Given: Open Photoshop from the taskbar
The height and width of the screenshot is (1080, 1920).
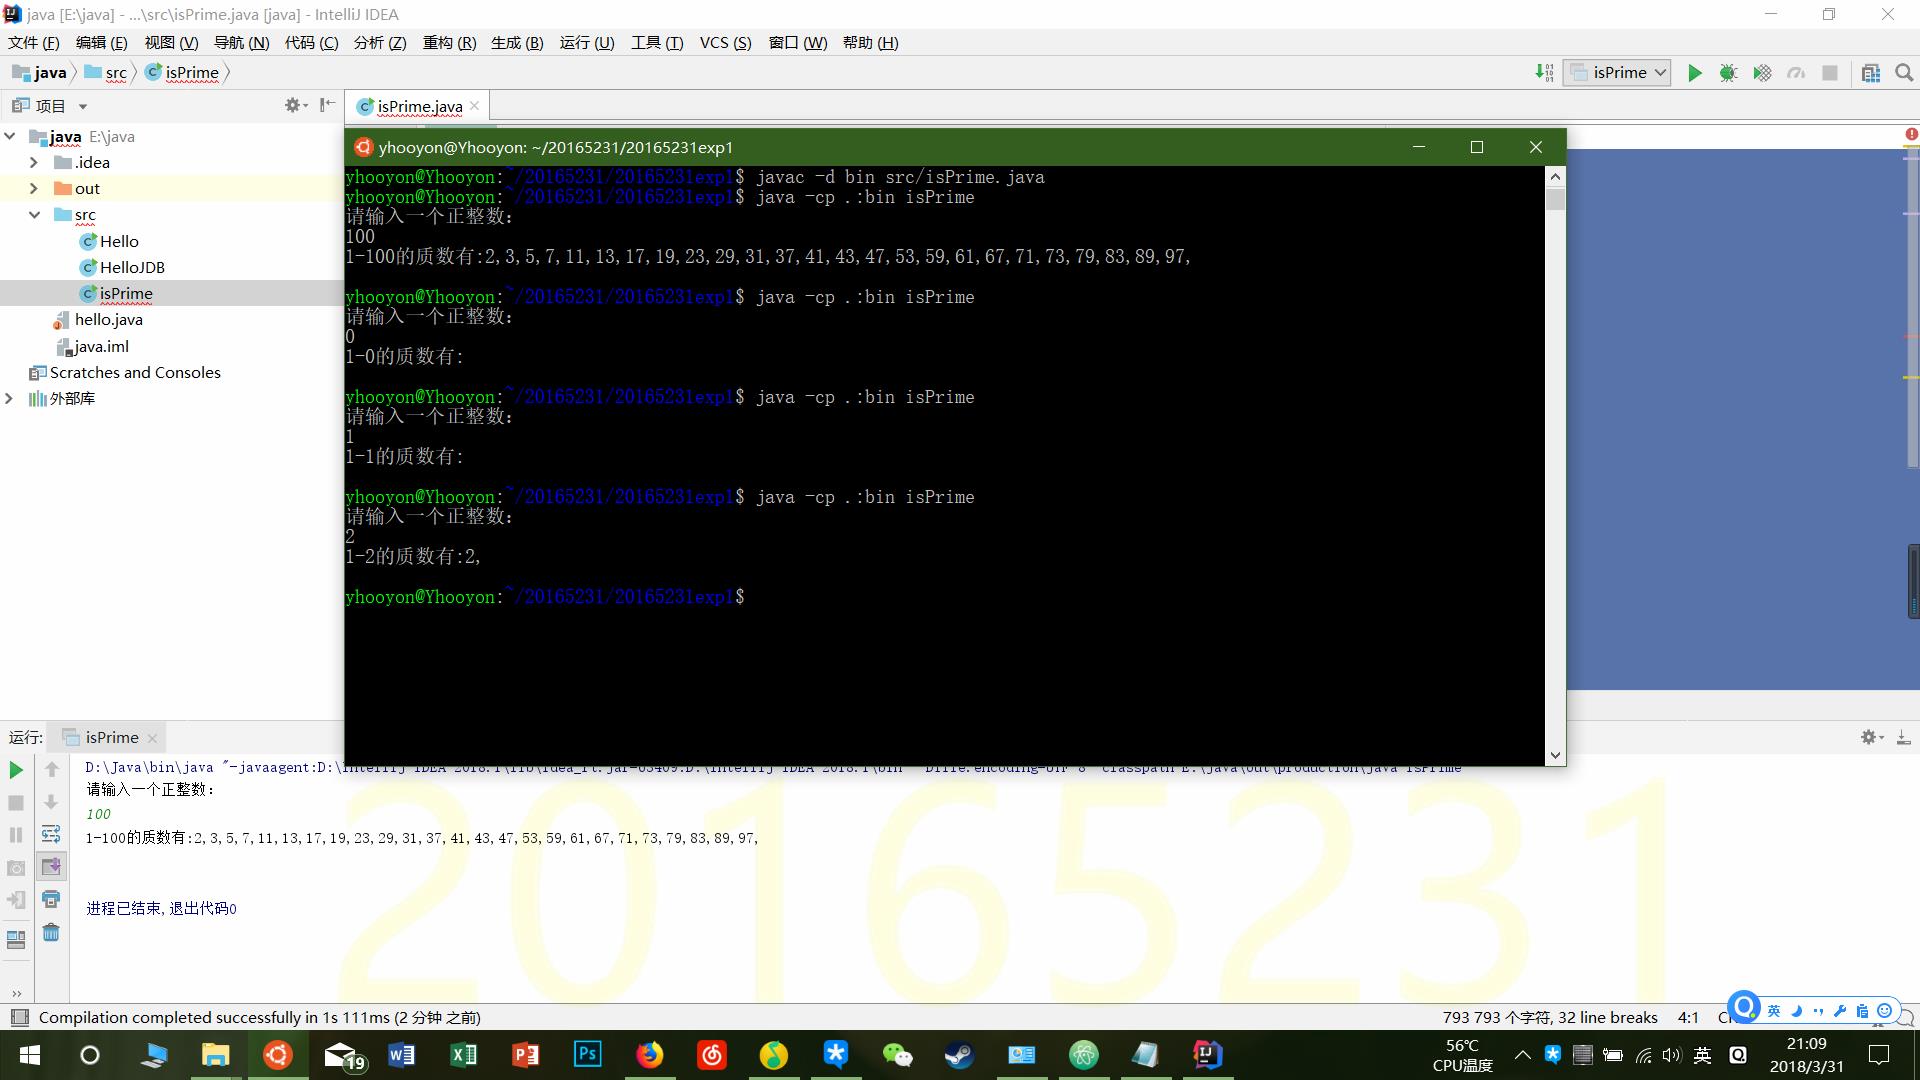Looking at the screenshot, I should tap(587, 1055).
